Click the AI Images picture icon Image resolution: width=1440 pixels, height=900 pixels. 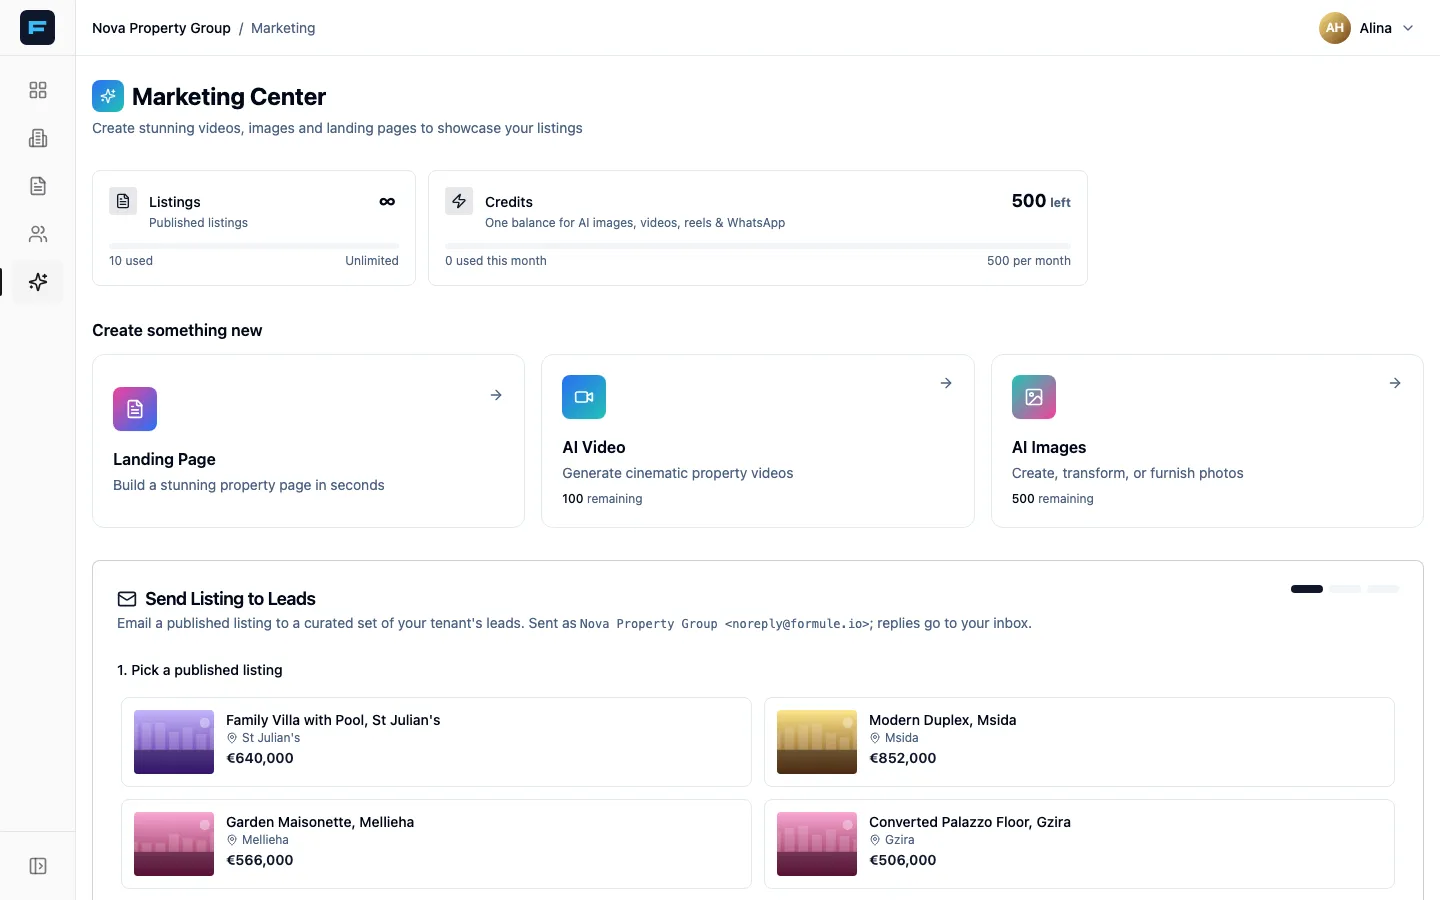pyautogui.click(x=1034, y=397)
